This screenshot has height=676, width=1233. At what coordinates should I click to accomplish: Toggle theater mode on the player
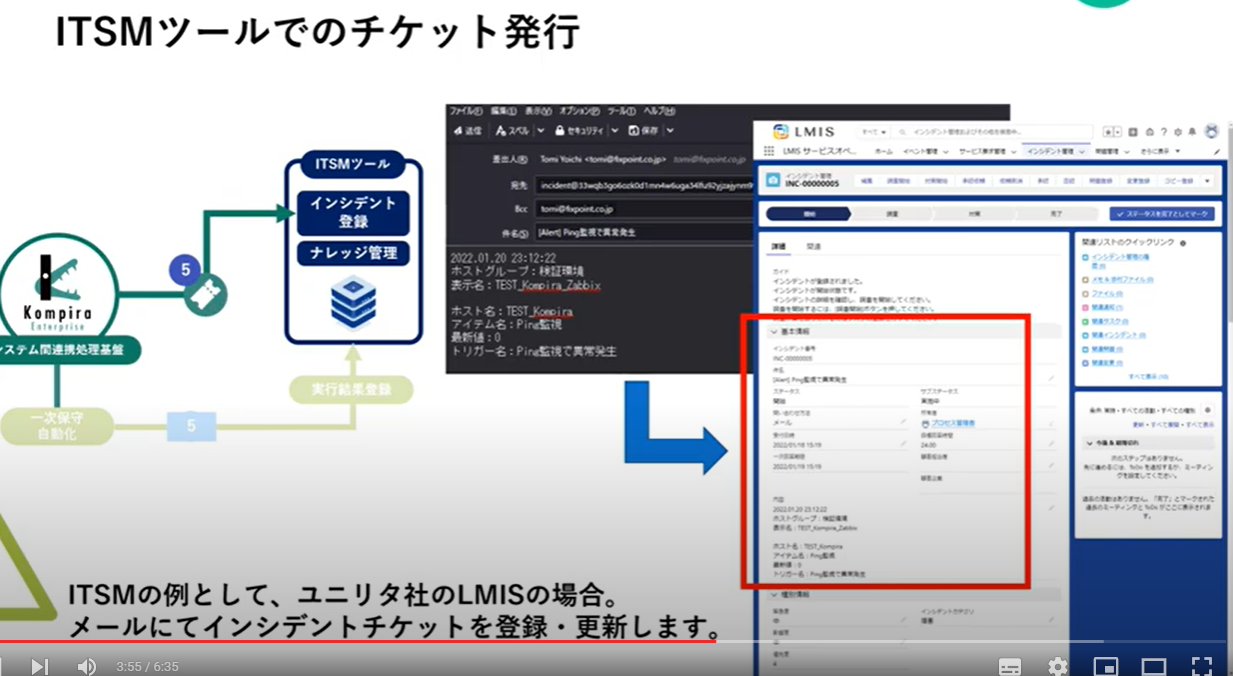(1153, 666)
